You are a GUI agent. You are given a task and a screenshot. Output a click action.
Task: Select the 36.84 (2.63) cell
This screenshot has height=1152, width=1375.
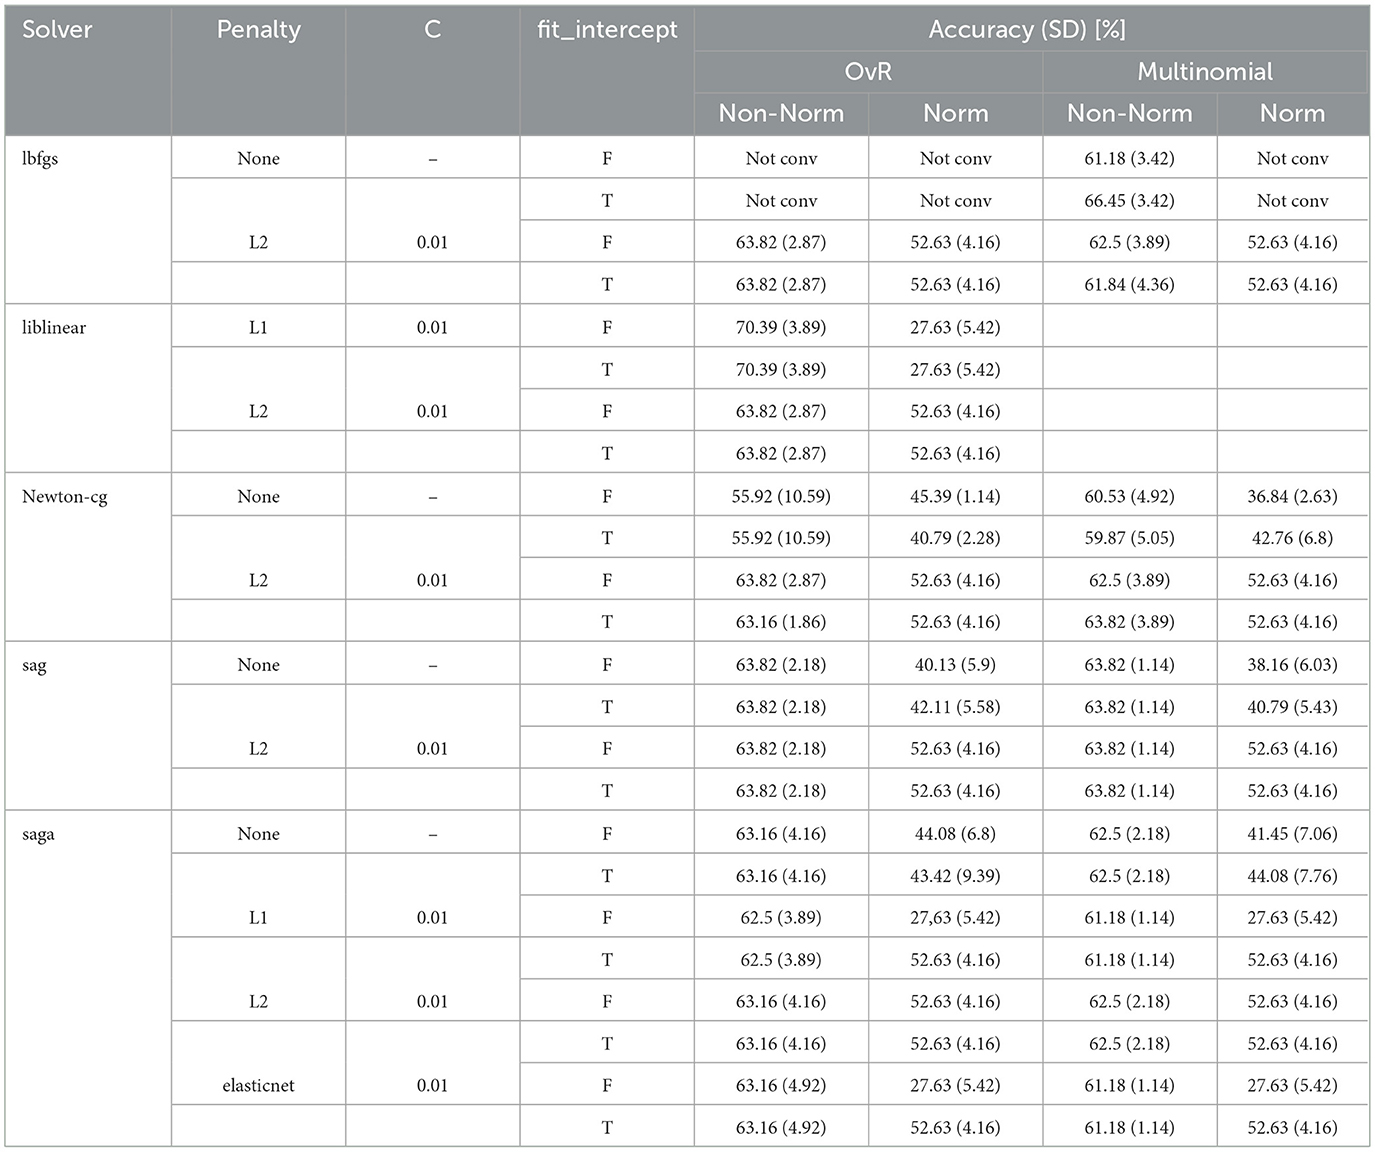click(x=1292, y=497)
